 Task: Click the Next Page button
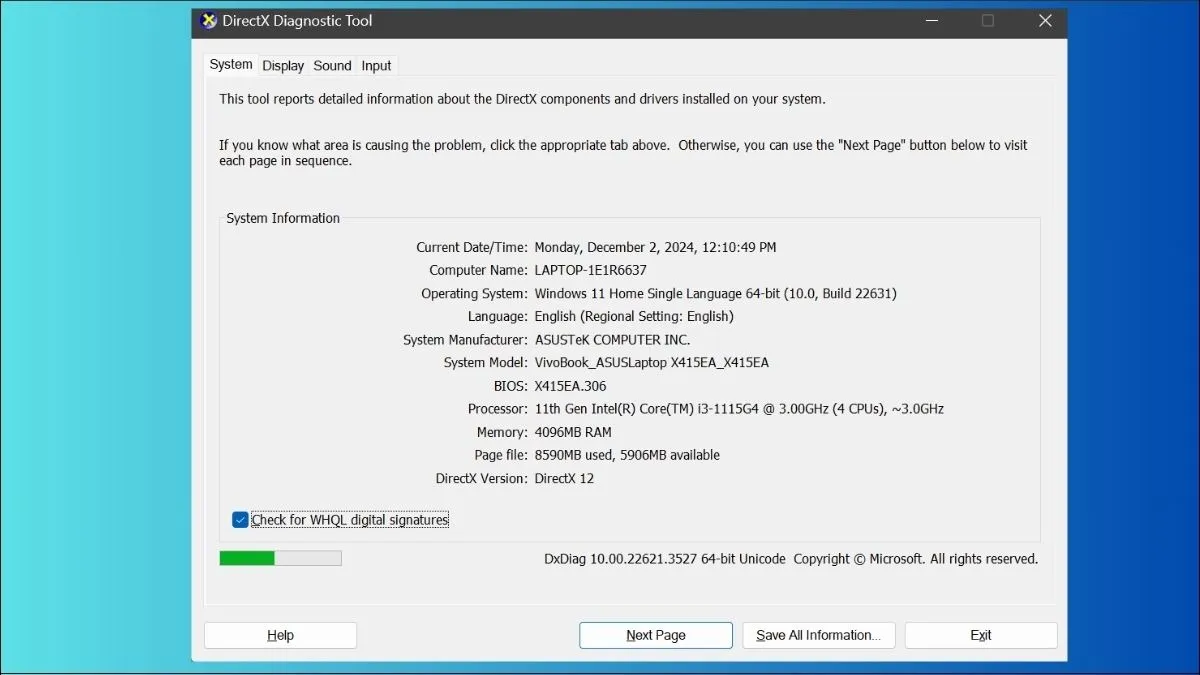(655, 635)
